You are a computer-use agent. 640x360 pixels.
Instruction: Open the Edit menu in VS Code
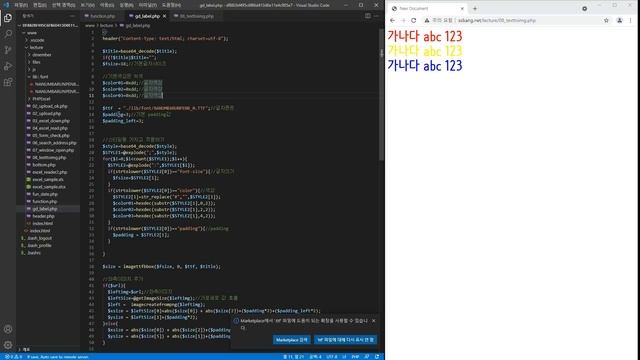point(40,5)
